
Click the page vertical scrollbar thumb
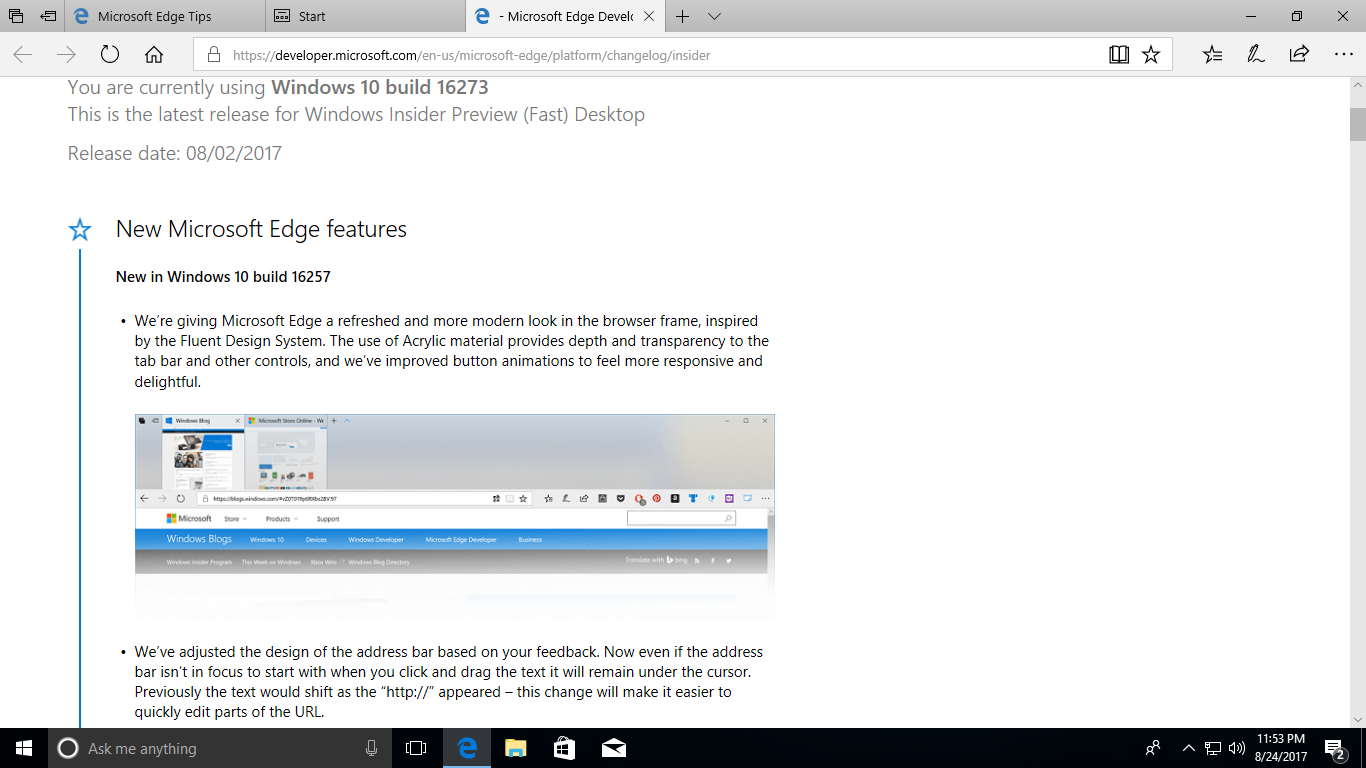[1357, 124]
